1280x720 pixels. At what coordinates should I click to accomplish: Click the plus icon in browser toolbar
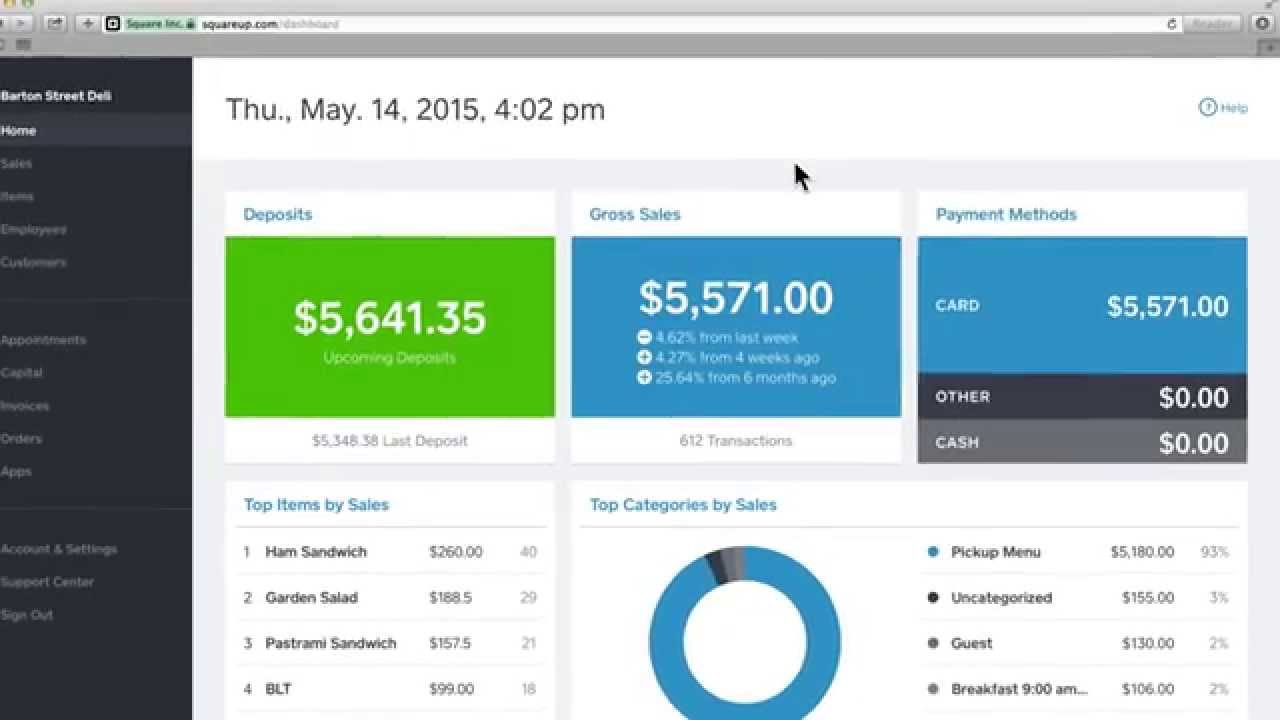click(x=88, y=24)
